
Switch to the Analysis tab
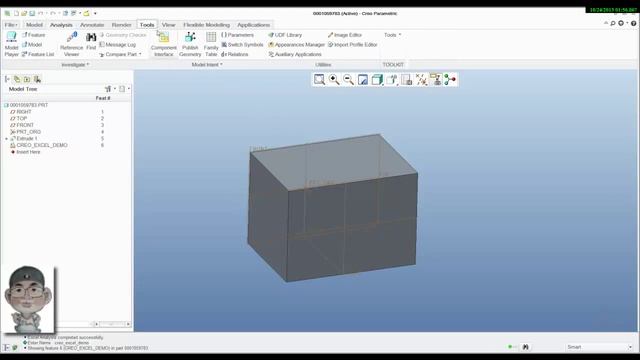click(x=61, y=25)
